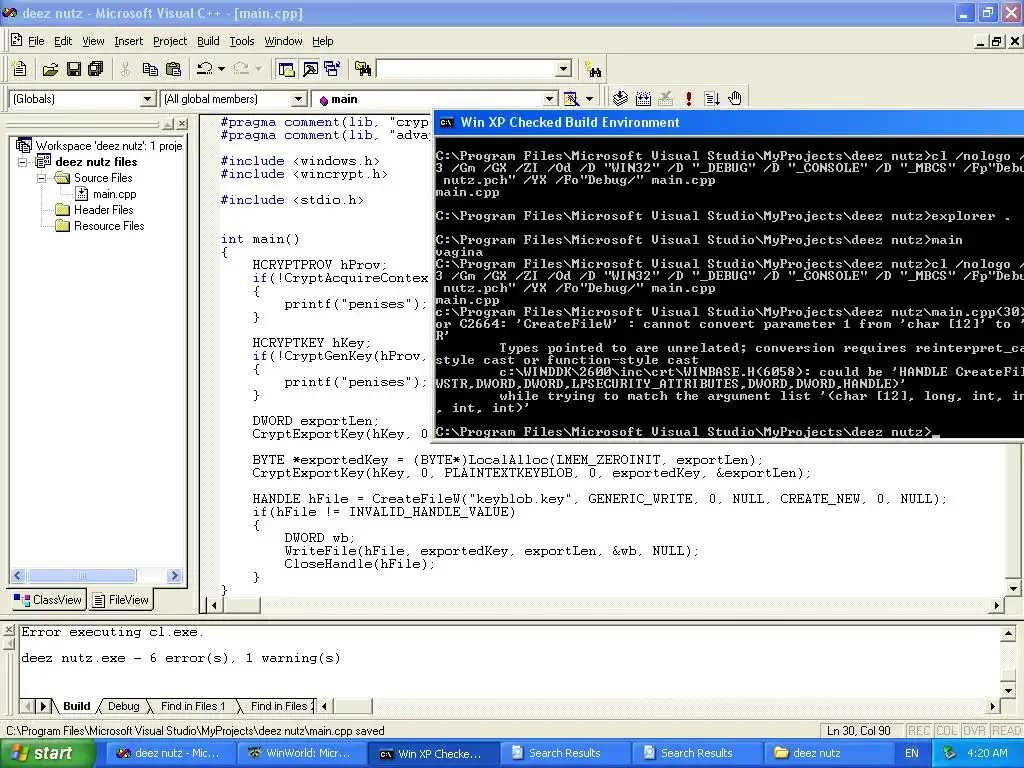Click the Paste clipboard icon
This screenshot has height=768, width=1024.
click(x=173, y=69)
